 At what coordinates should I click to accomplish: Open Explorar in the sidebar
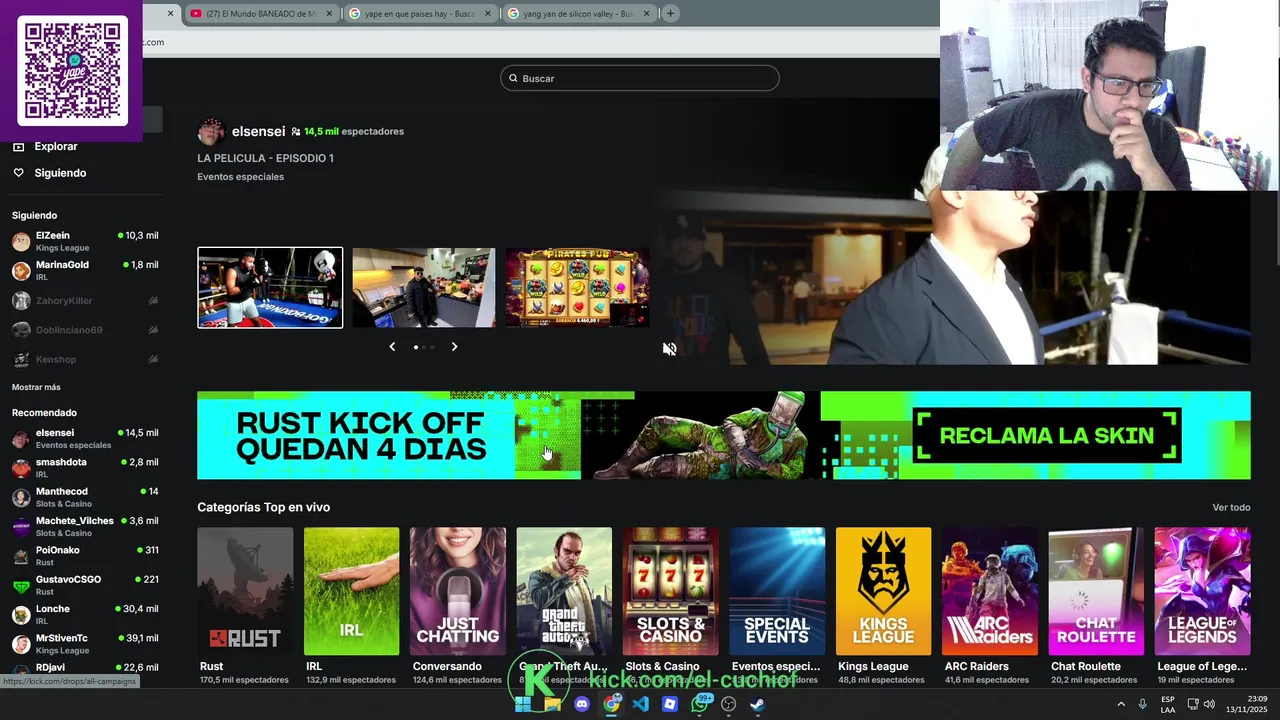coord(56,146)
